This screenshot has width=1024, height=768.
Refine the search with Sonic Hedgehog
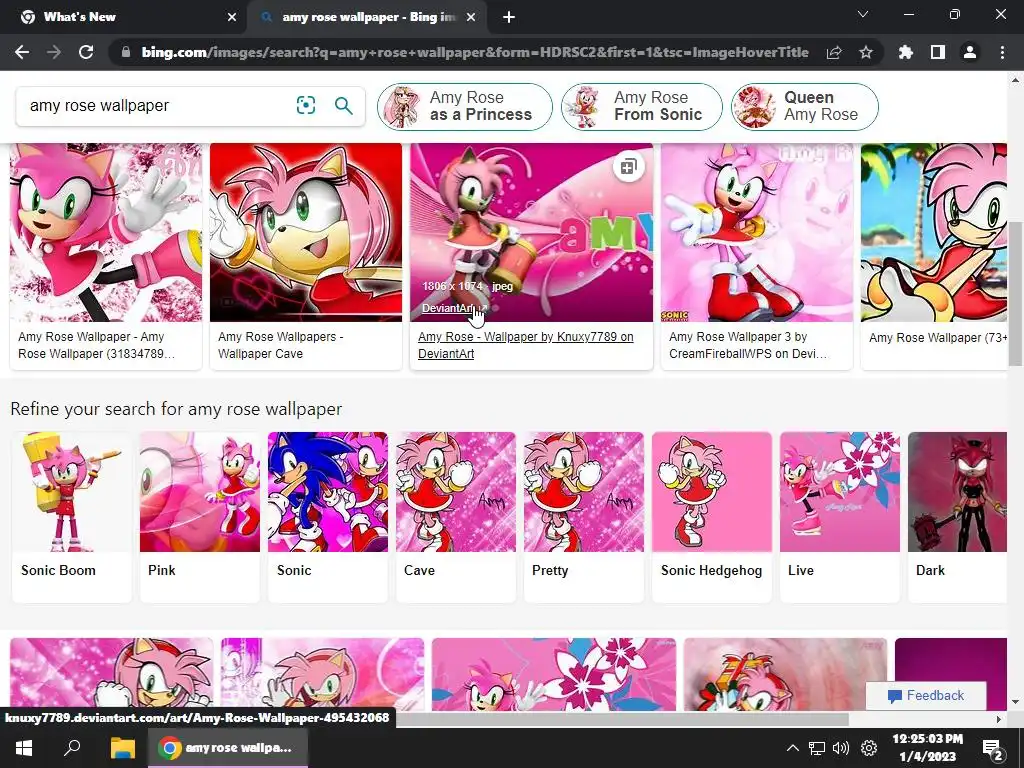coord(712,517)
